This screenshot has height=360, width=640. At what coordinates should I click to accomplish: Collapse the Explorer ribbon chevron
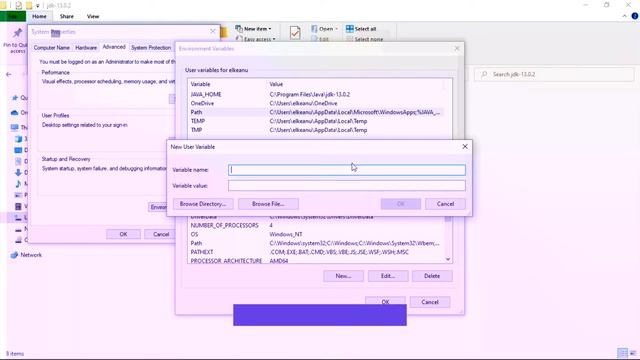click(x=624, y=16)
